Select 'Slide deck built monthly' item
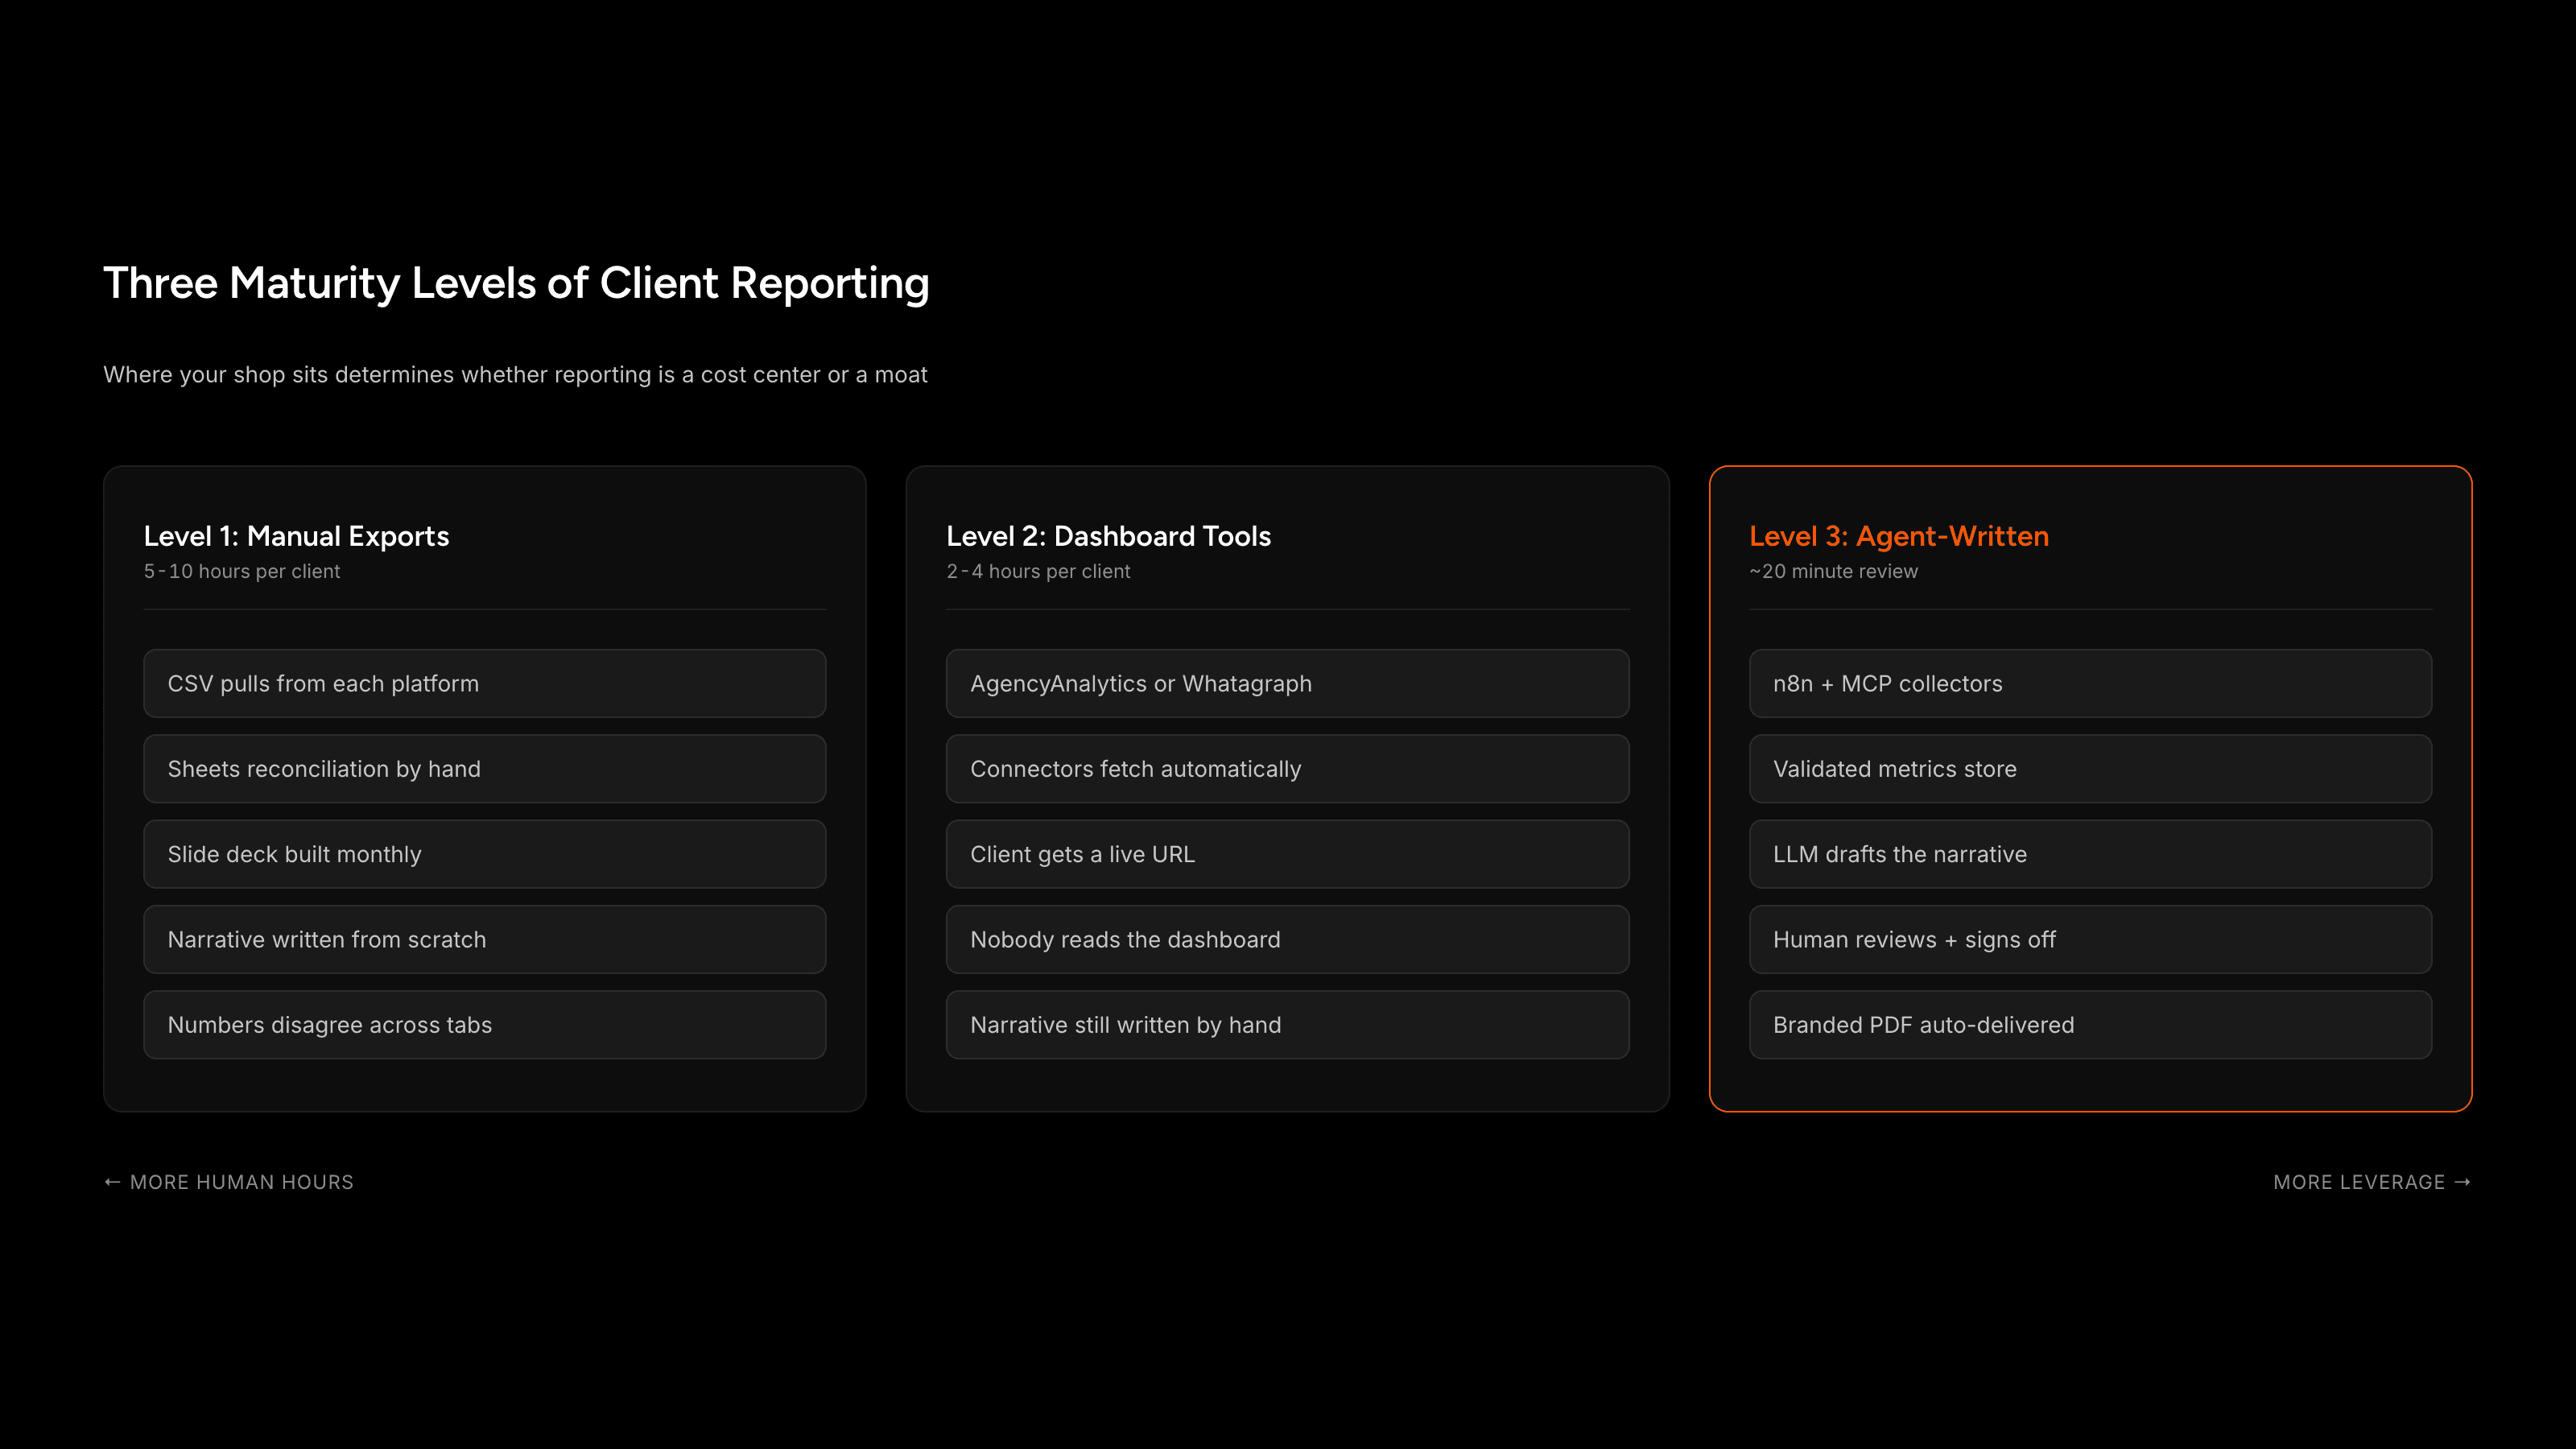This screenshot has height=1449, width=2576. tap(485, 854)
